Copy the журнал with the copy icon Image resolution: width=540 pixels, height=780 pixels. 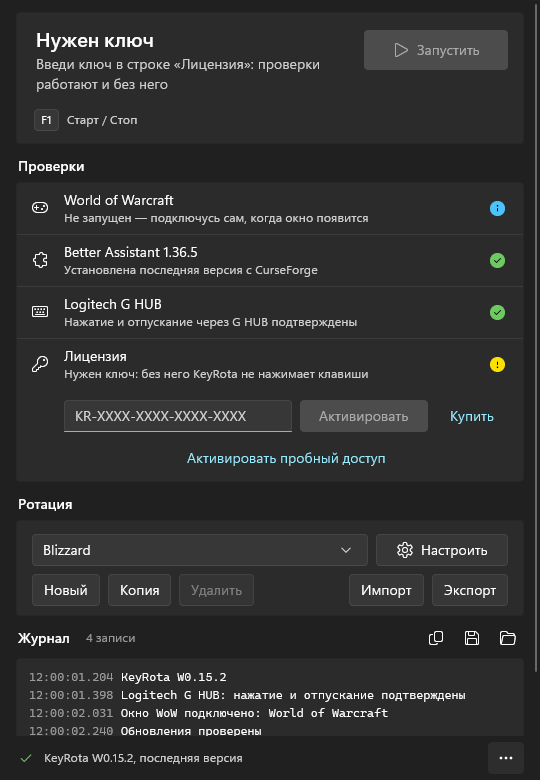(x=436, y=638)
